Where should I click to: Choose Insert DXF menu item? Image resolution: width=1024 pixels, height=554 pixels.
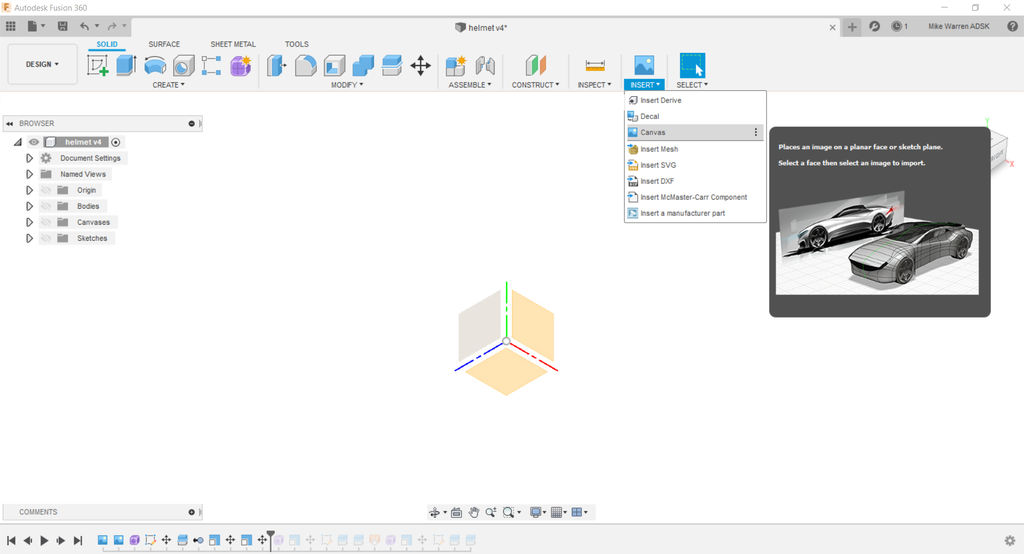[695, 181]
